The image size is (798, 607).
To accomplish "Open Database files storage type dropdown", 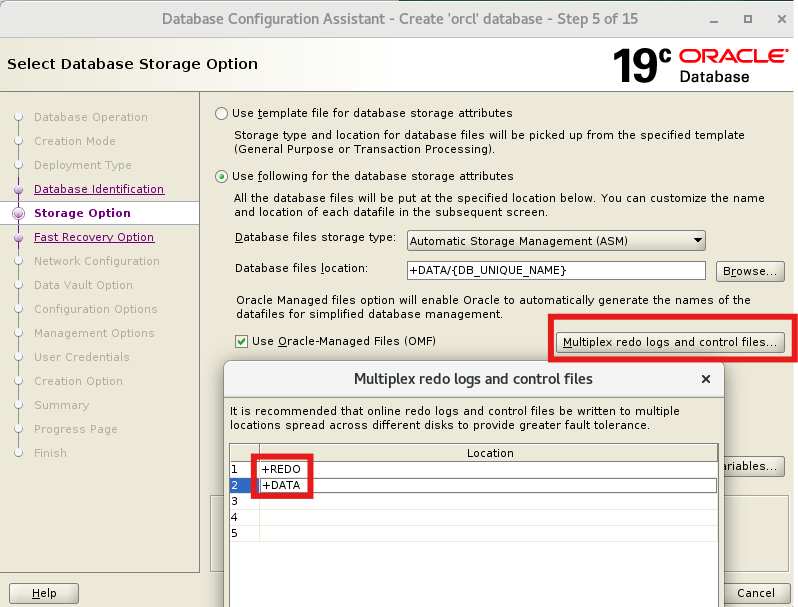I will [x=556, y=241].
